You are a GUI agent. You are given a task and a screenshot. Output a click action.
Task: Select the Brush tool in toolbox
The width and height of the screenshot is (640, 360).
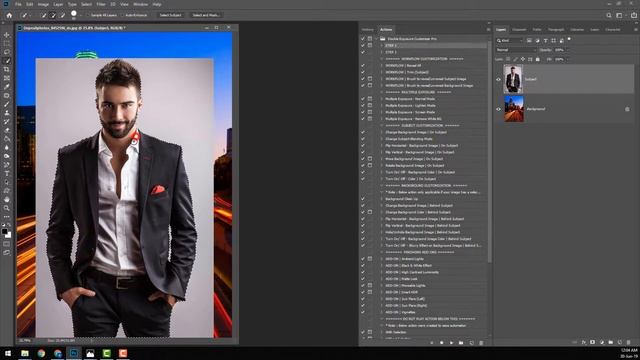pos(7,104)
